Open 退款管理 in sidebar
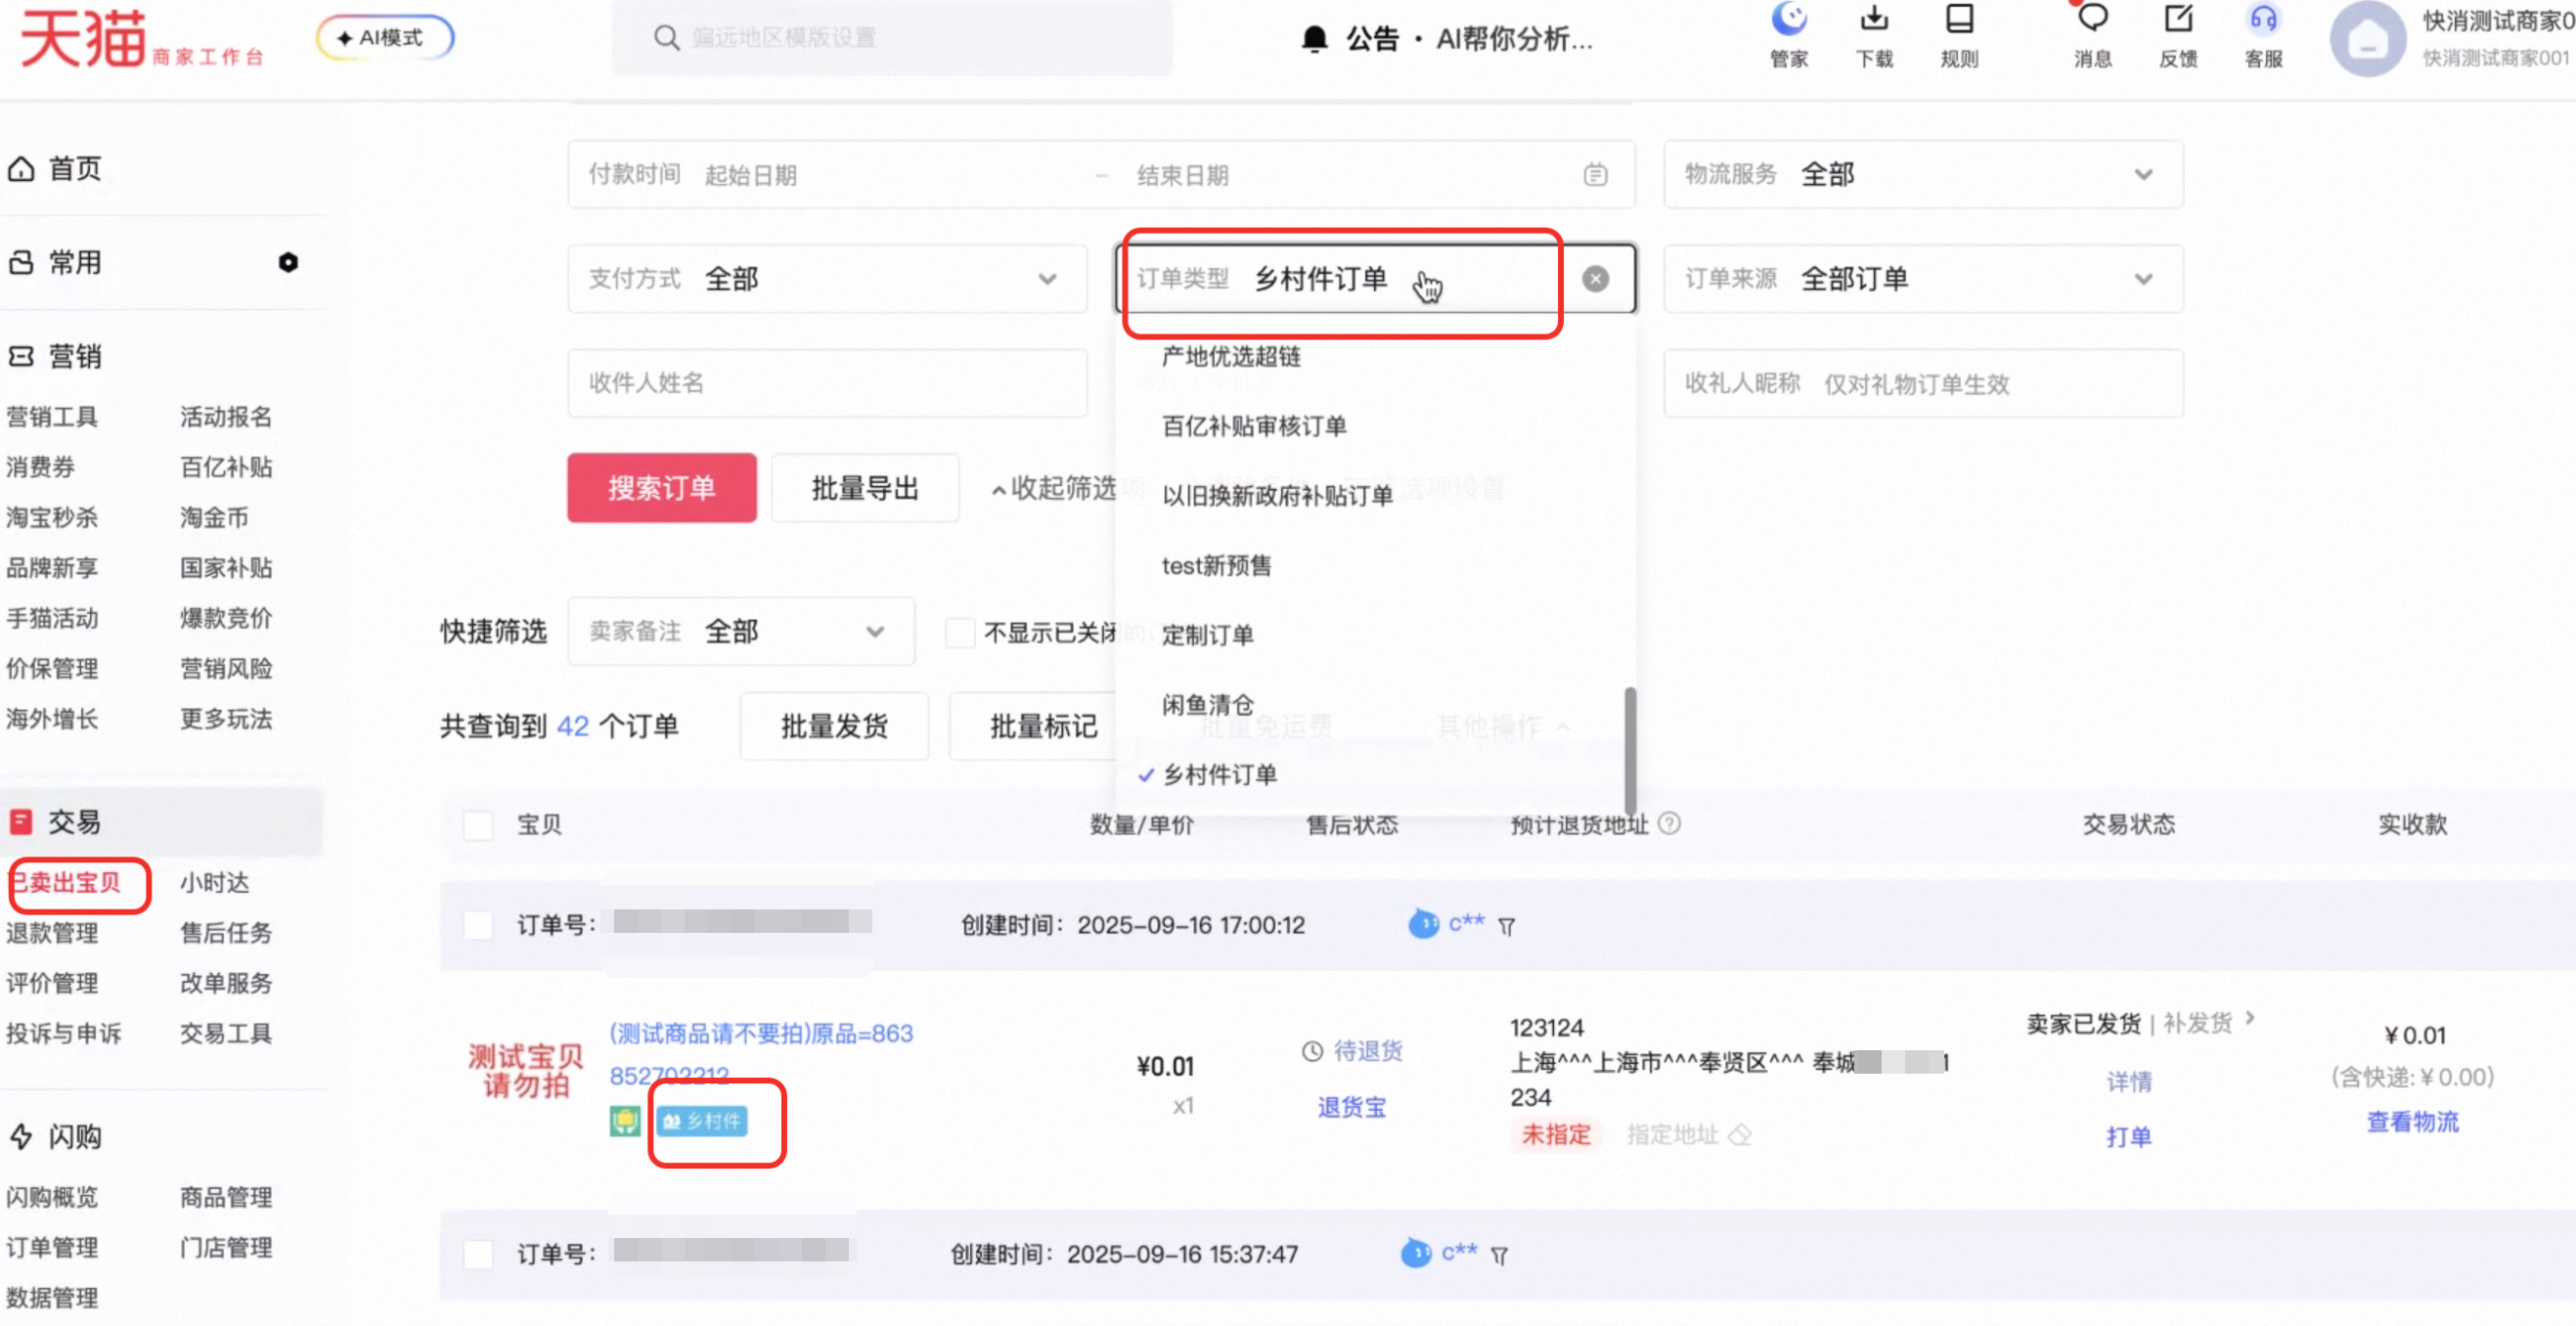 click(x=52, y=933)
